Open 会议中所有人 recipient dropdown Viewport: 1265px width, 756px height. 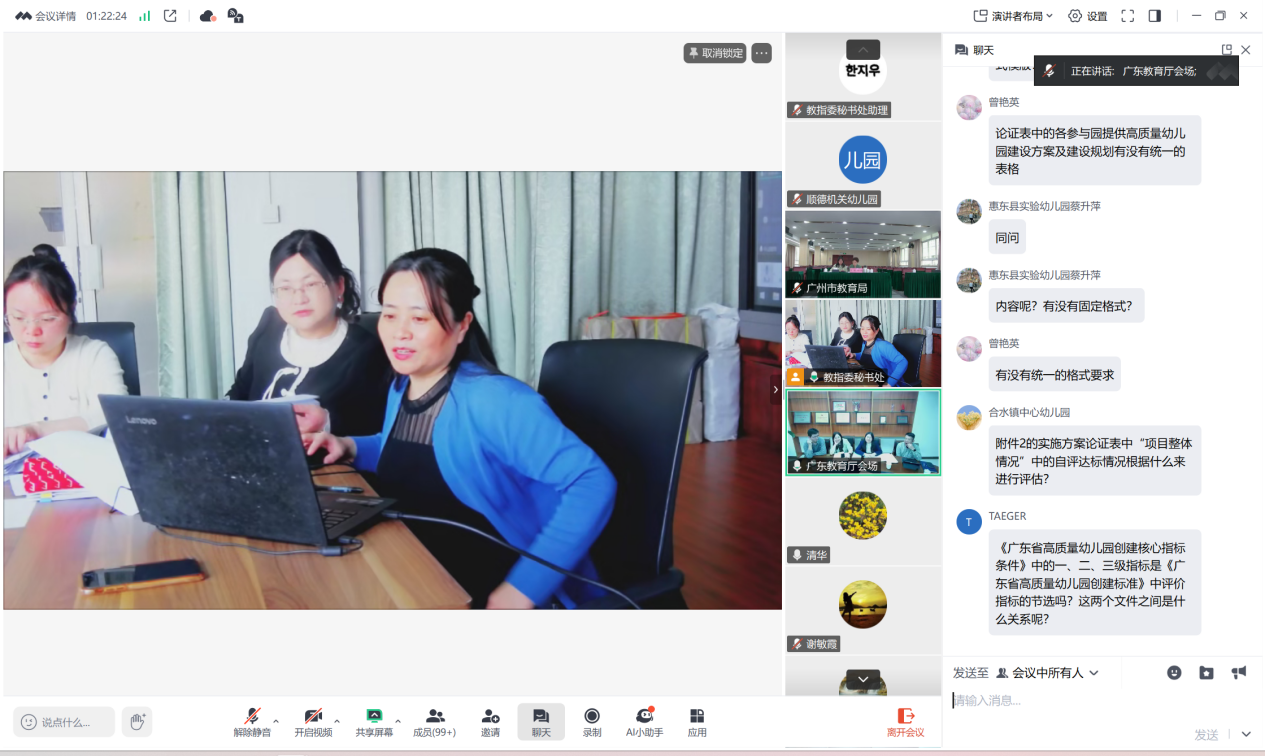(1048, 673)
